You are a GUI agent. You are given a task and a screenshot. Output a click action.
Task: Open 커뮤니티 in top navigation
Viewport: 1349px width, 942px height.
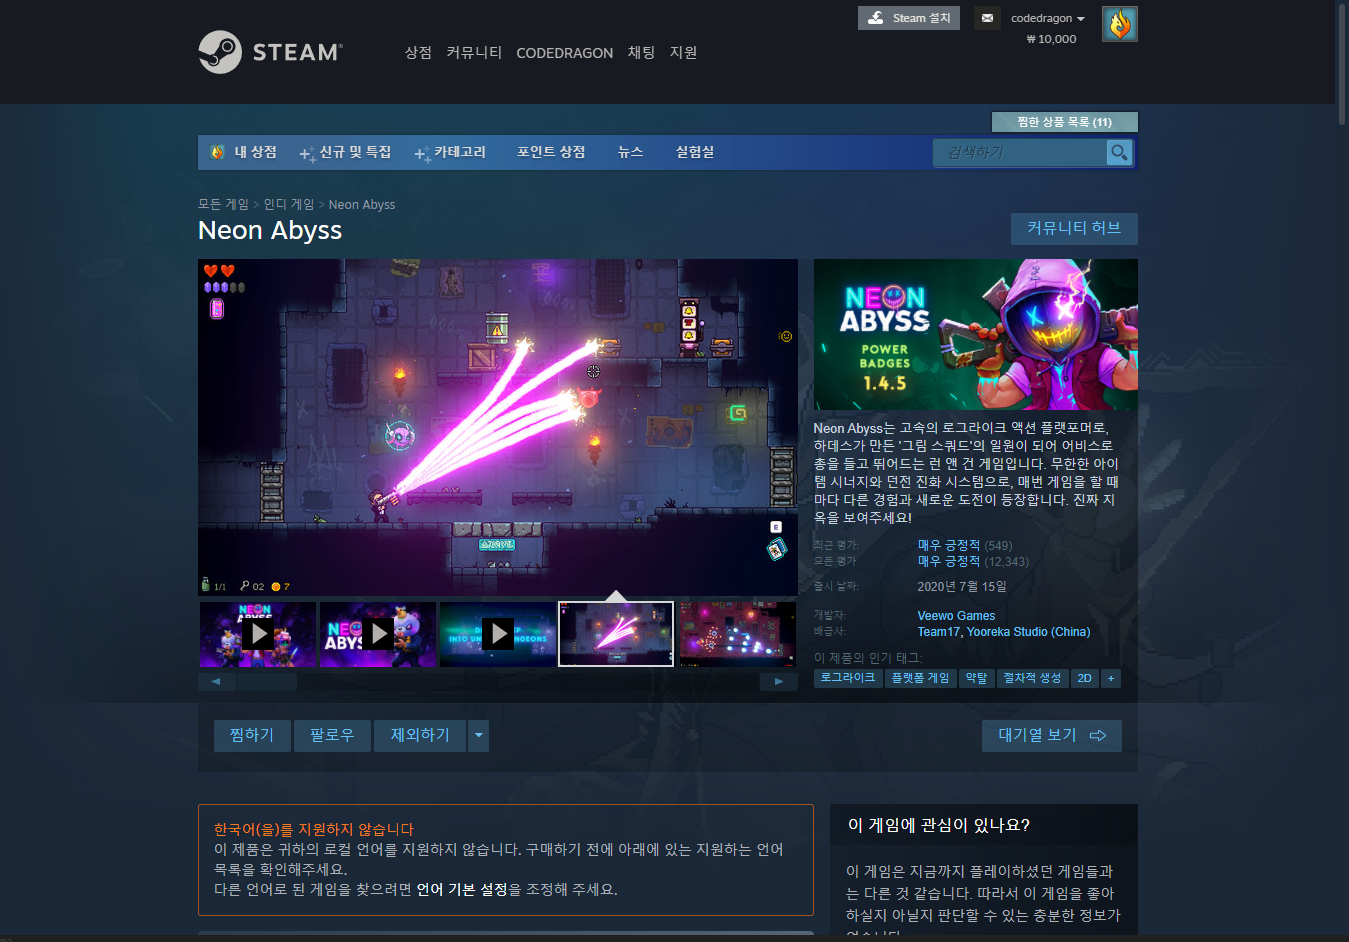point(474,52)
